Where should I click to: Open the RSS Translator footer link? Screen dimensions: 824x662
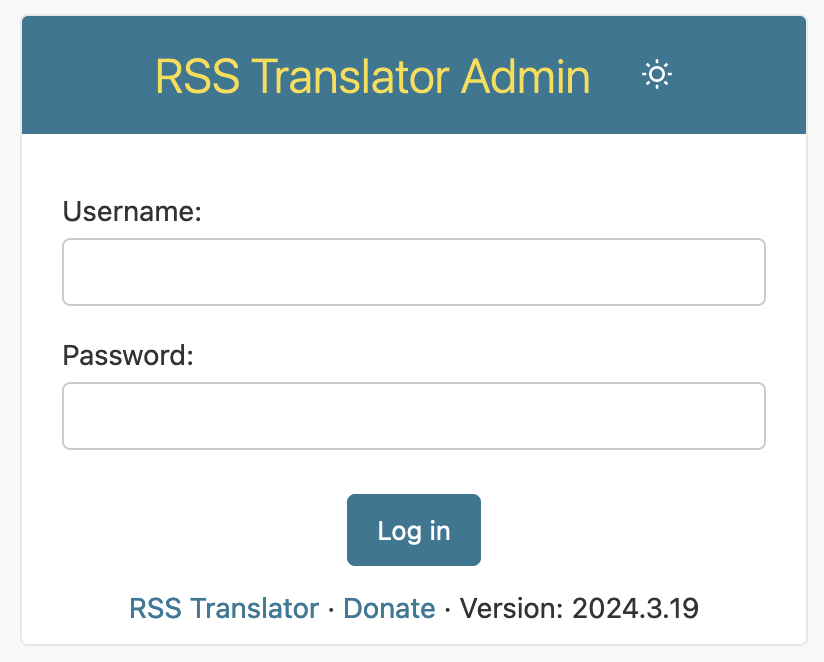point(224,608)
